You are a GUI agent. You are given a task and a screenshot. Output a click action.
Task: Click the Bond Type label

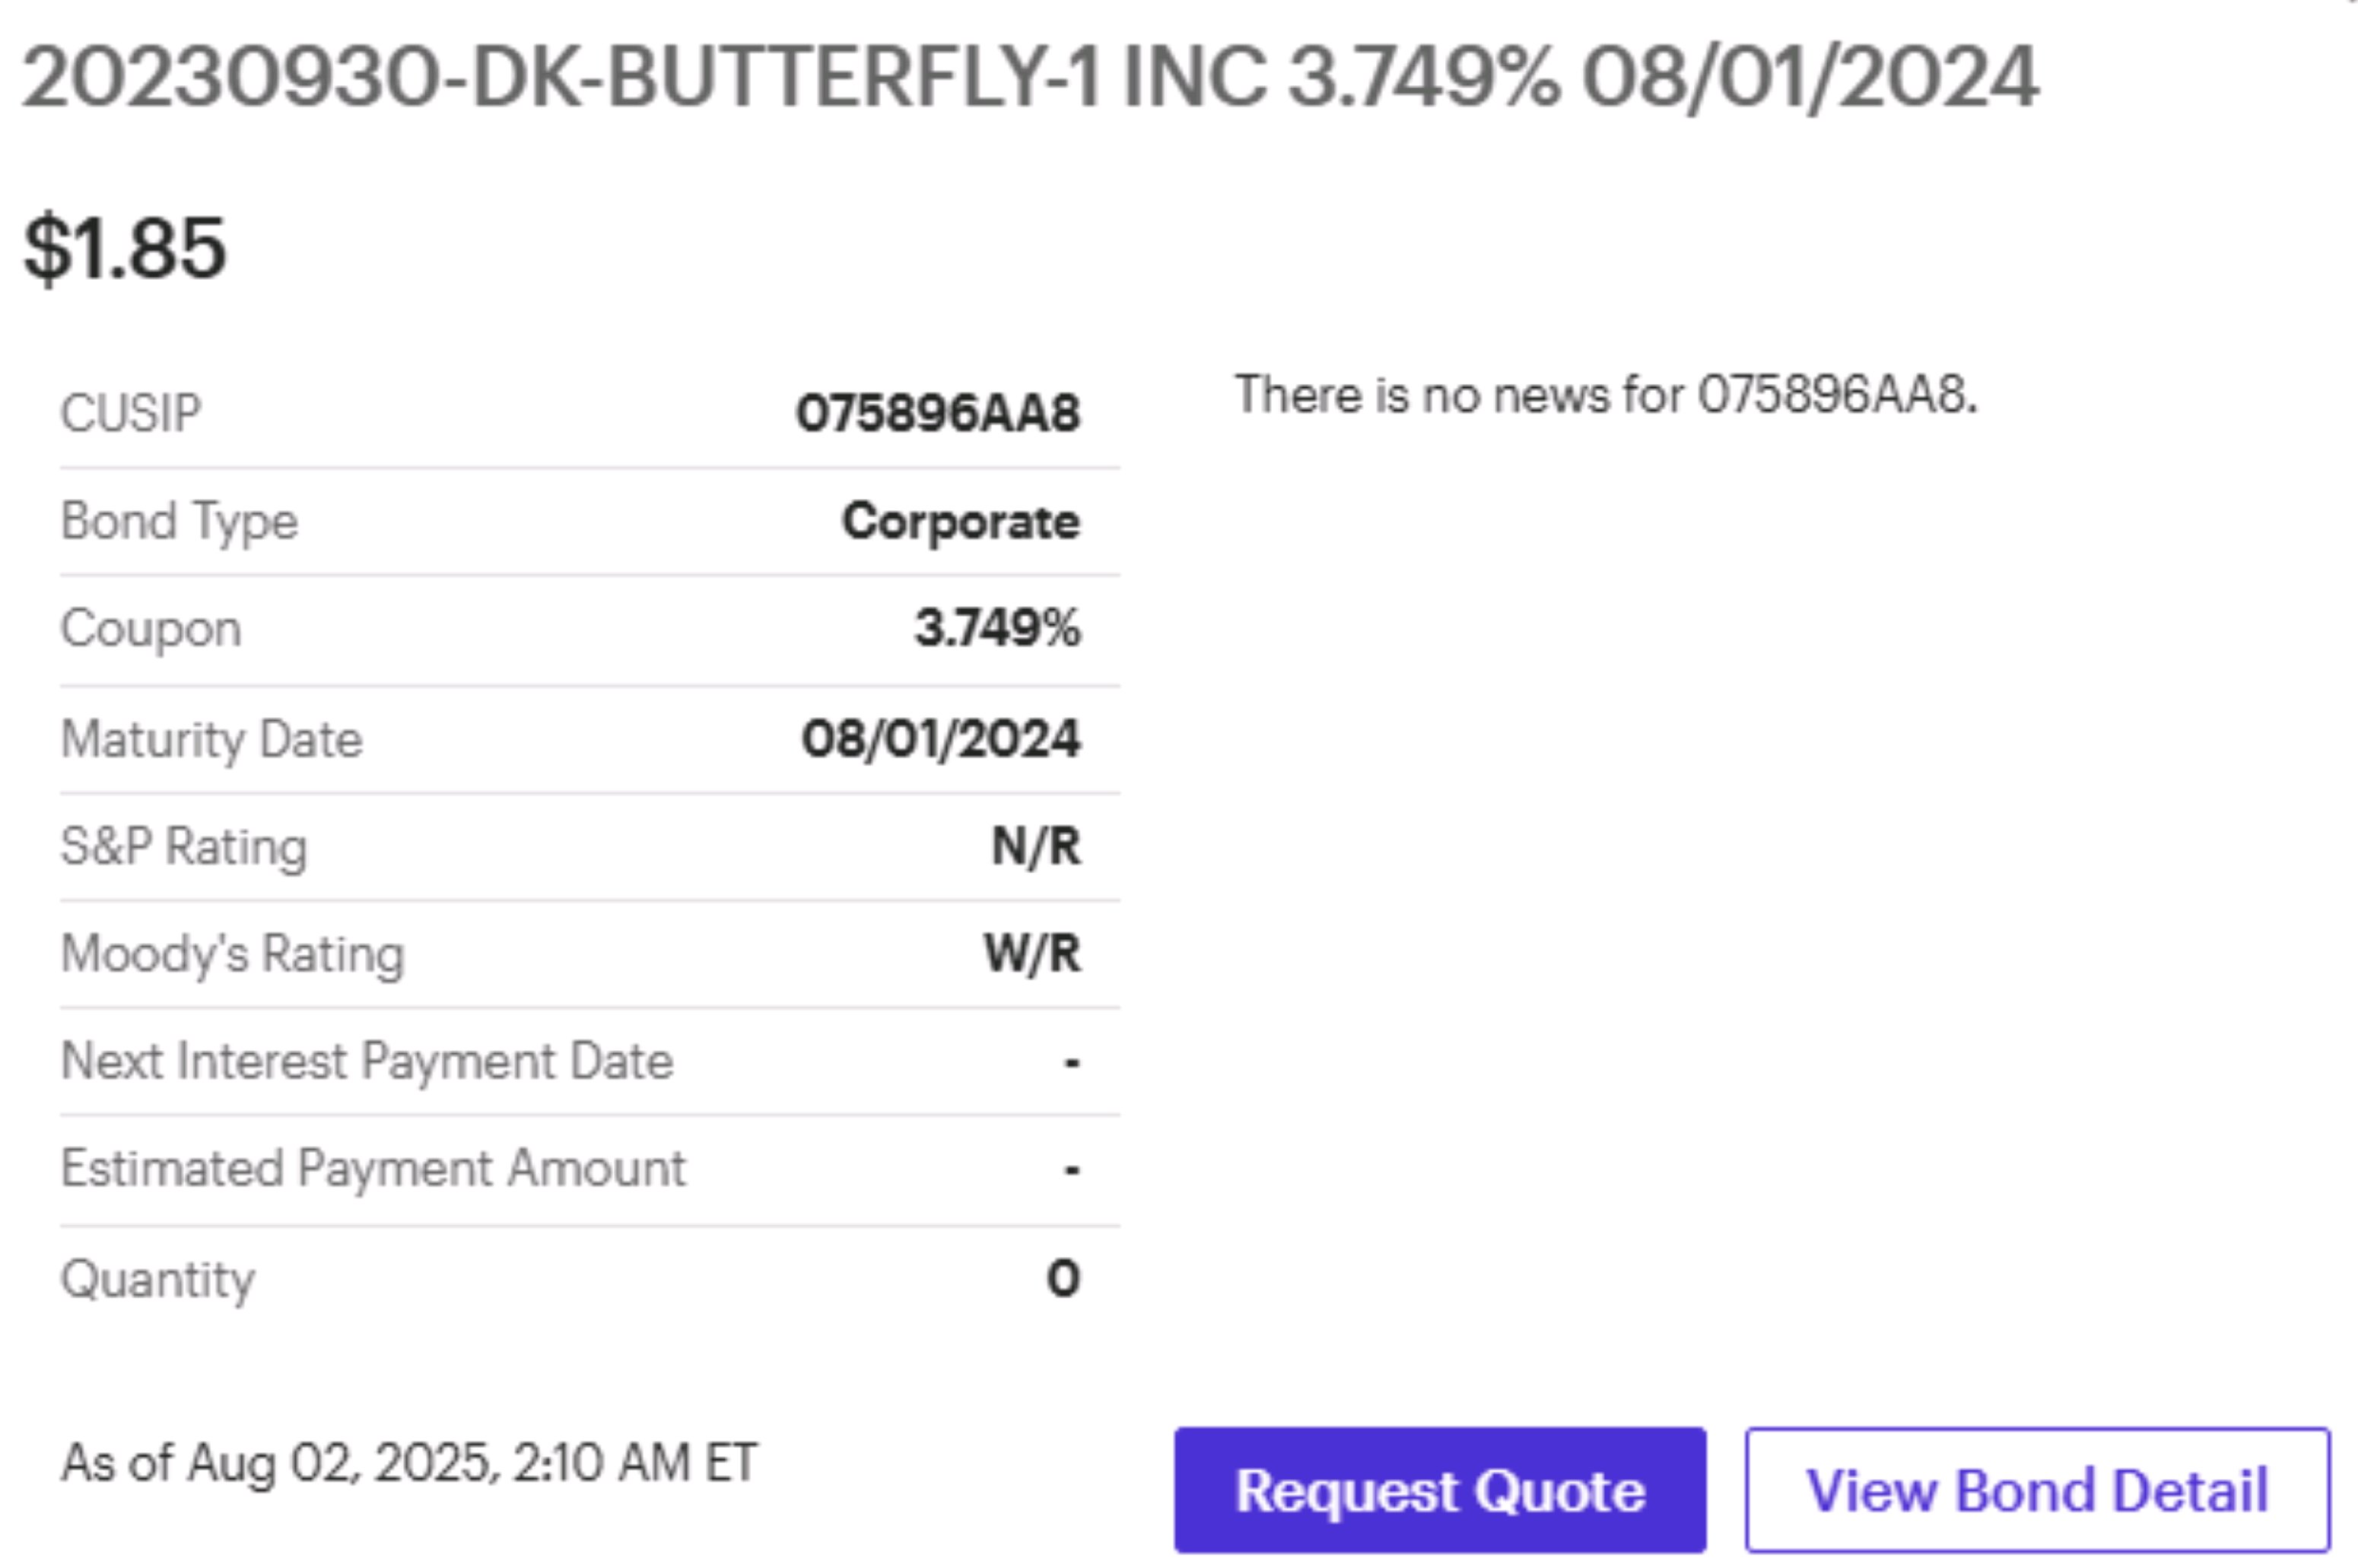179,521
